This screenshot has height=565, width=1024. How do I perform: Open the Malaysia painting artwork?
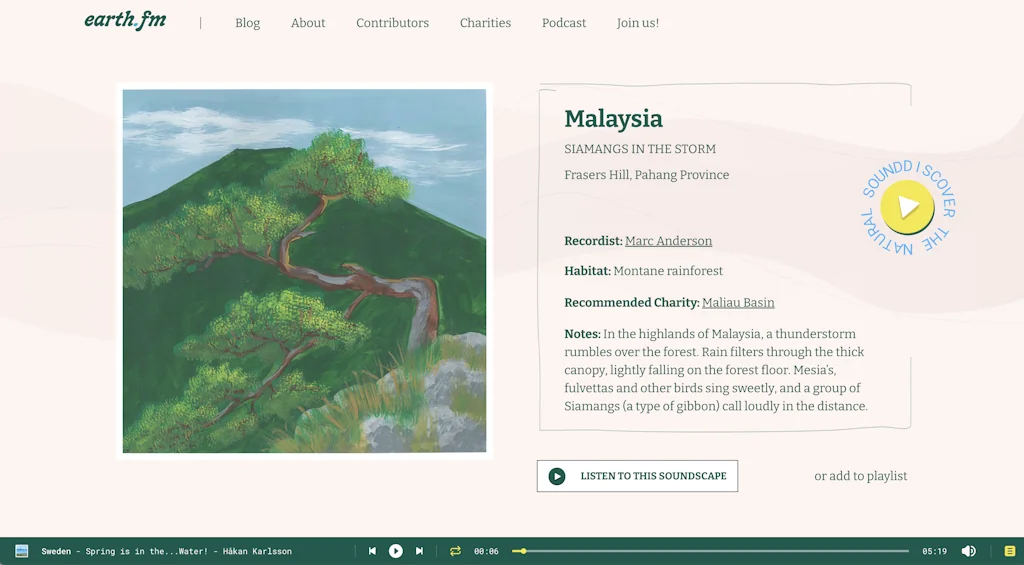(x=304, y=271)
